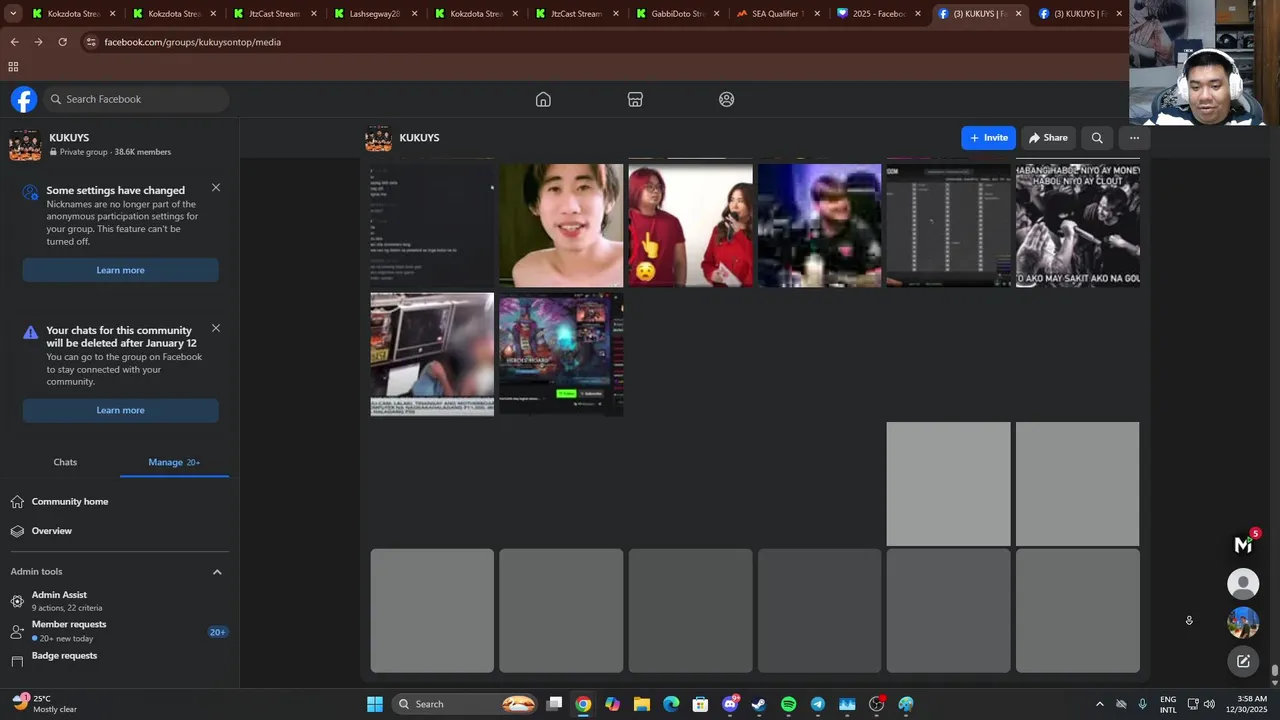Image resolution: width=1280 pixels, height=720 pixels.
Task: Click the Share button
Action: click(x=1048, y=138)
